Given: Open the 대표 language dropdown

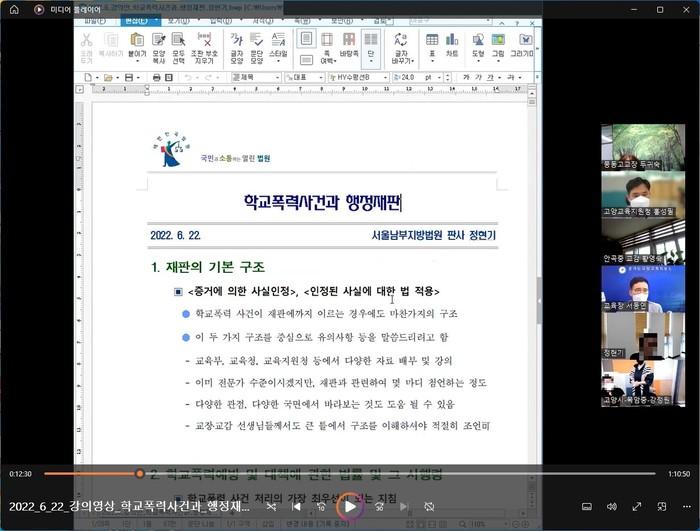Looking at the screenshot, I should pos(321,78).
